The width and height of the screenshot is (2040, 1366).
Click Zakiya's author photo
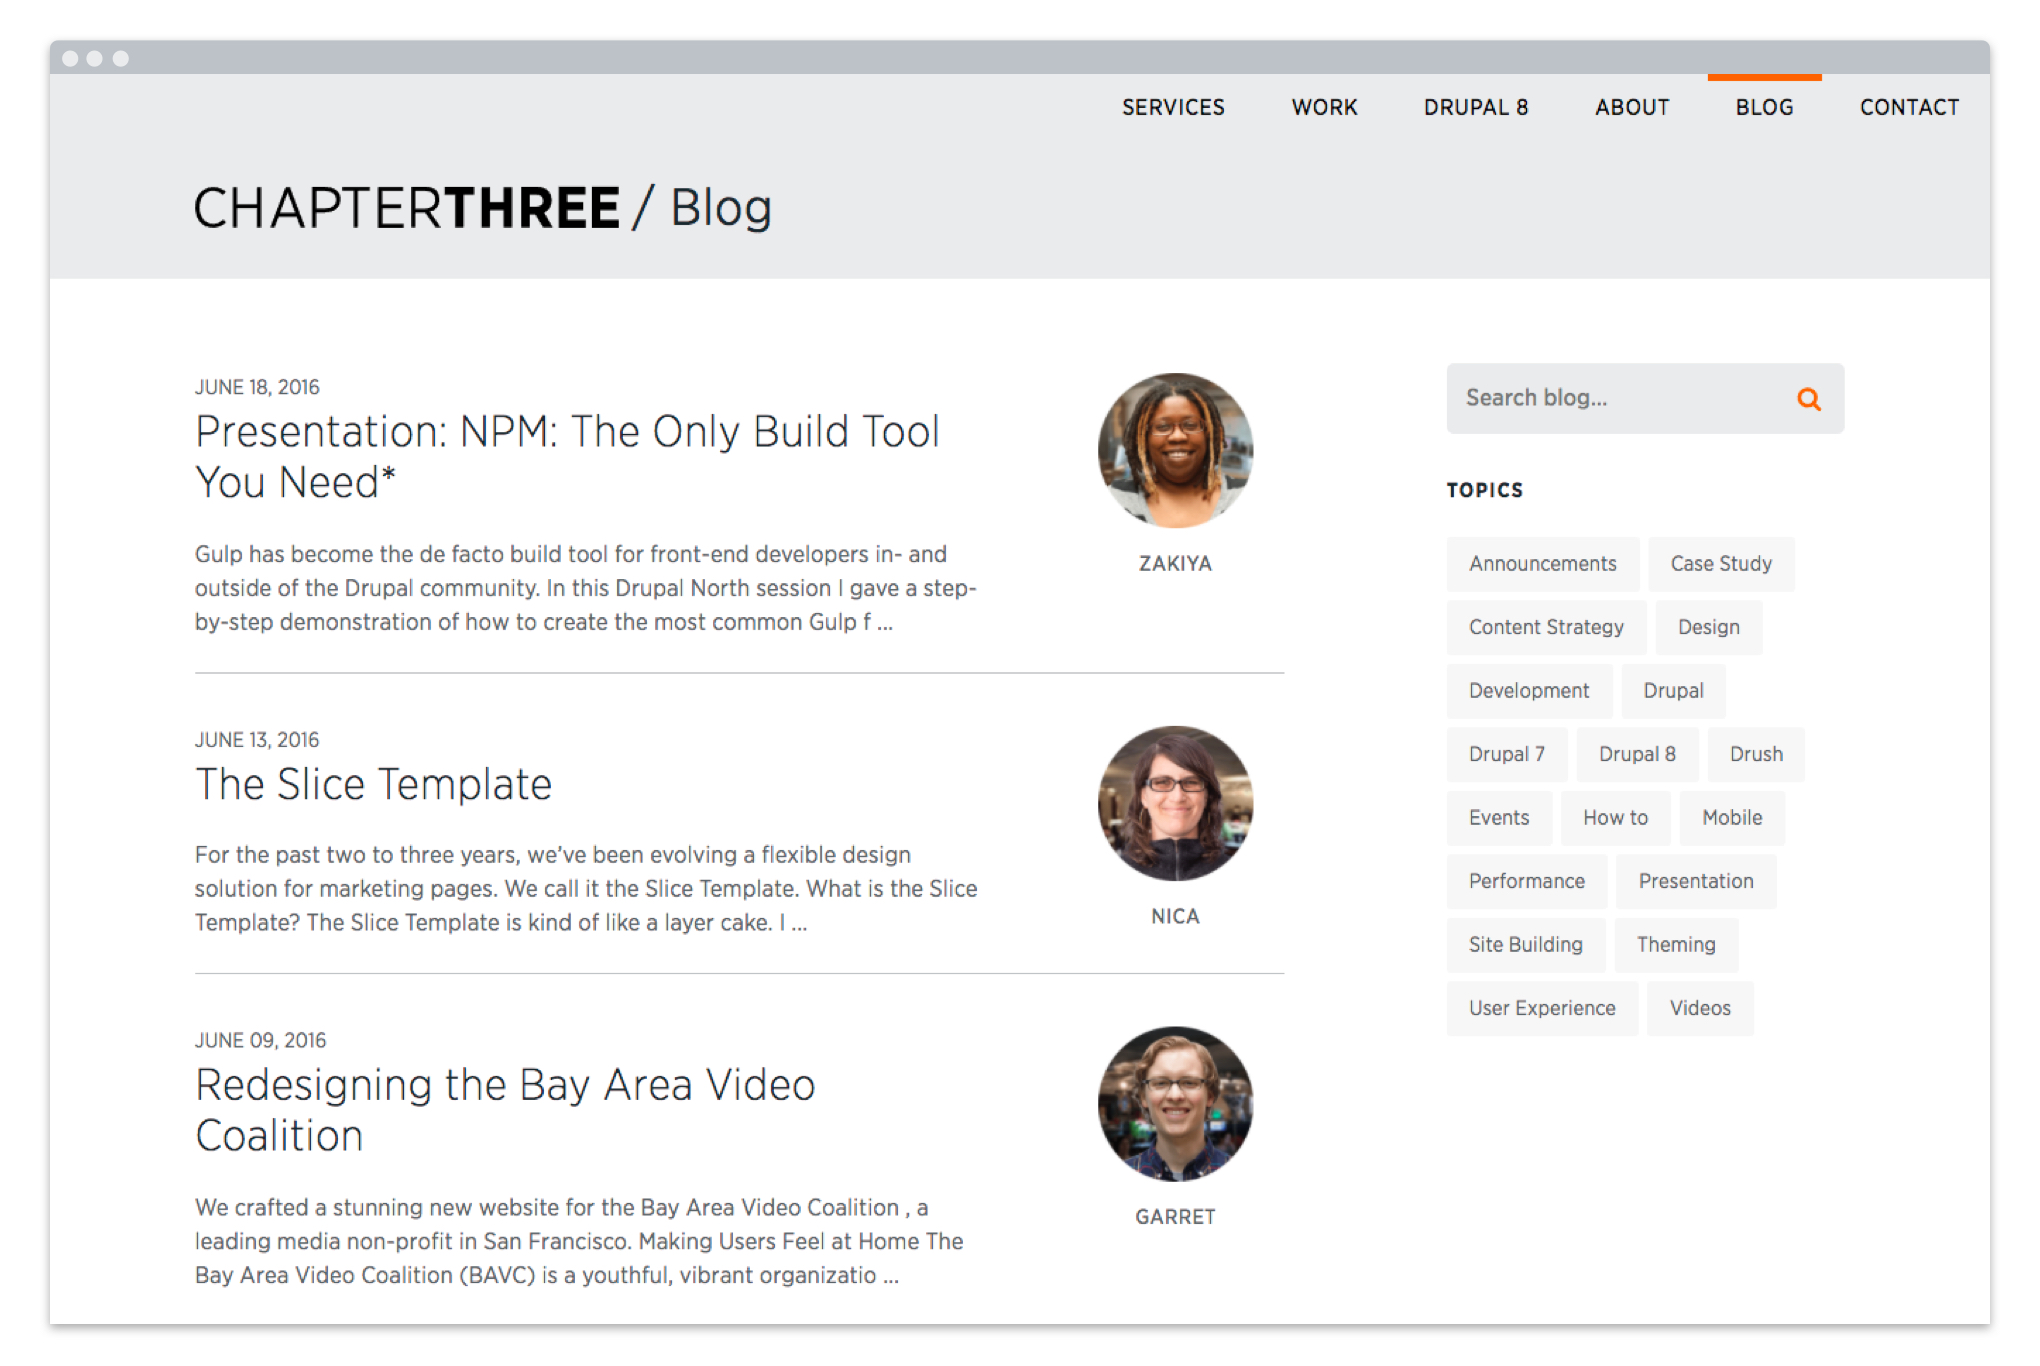click(1175, 450)
